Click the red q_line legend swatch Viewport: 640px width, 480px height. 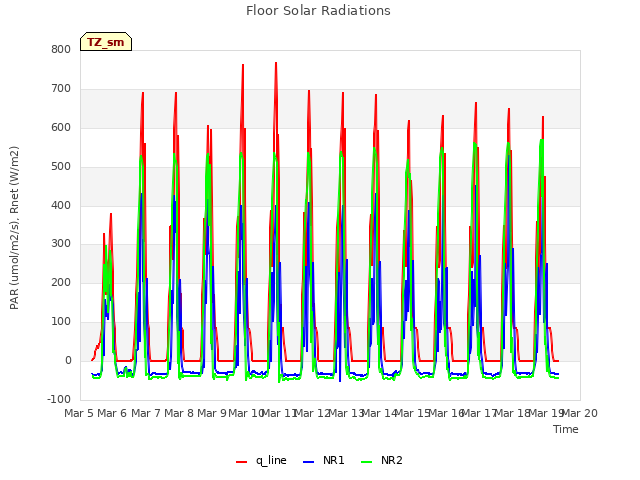click(241, 462)
